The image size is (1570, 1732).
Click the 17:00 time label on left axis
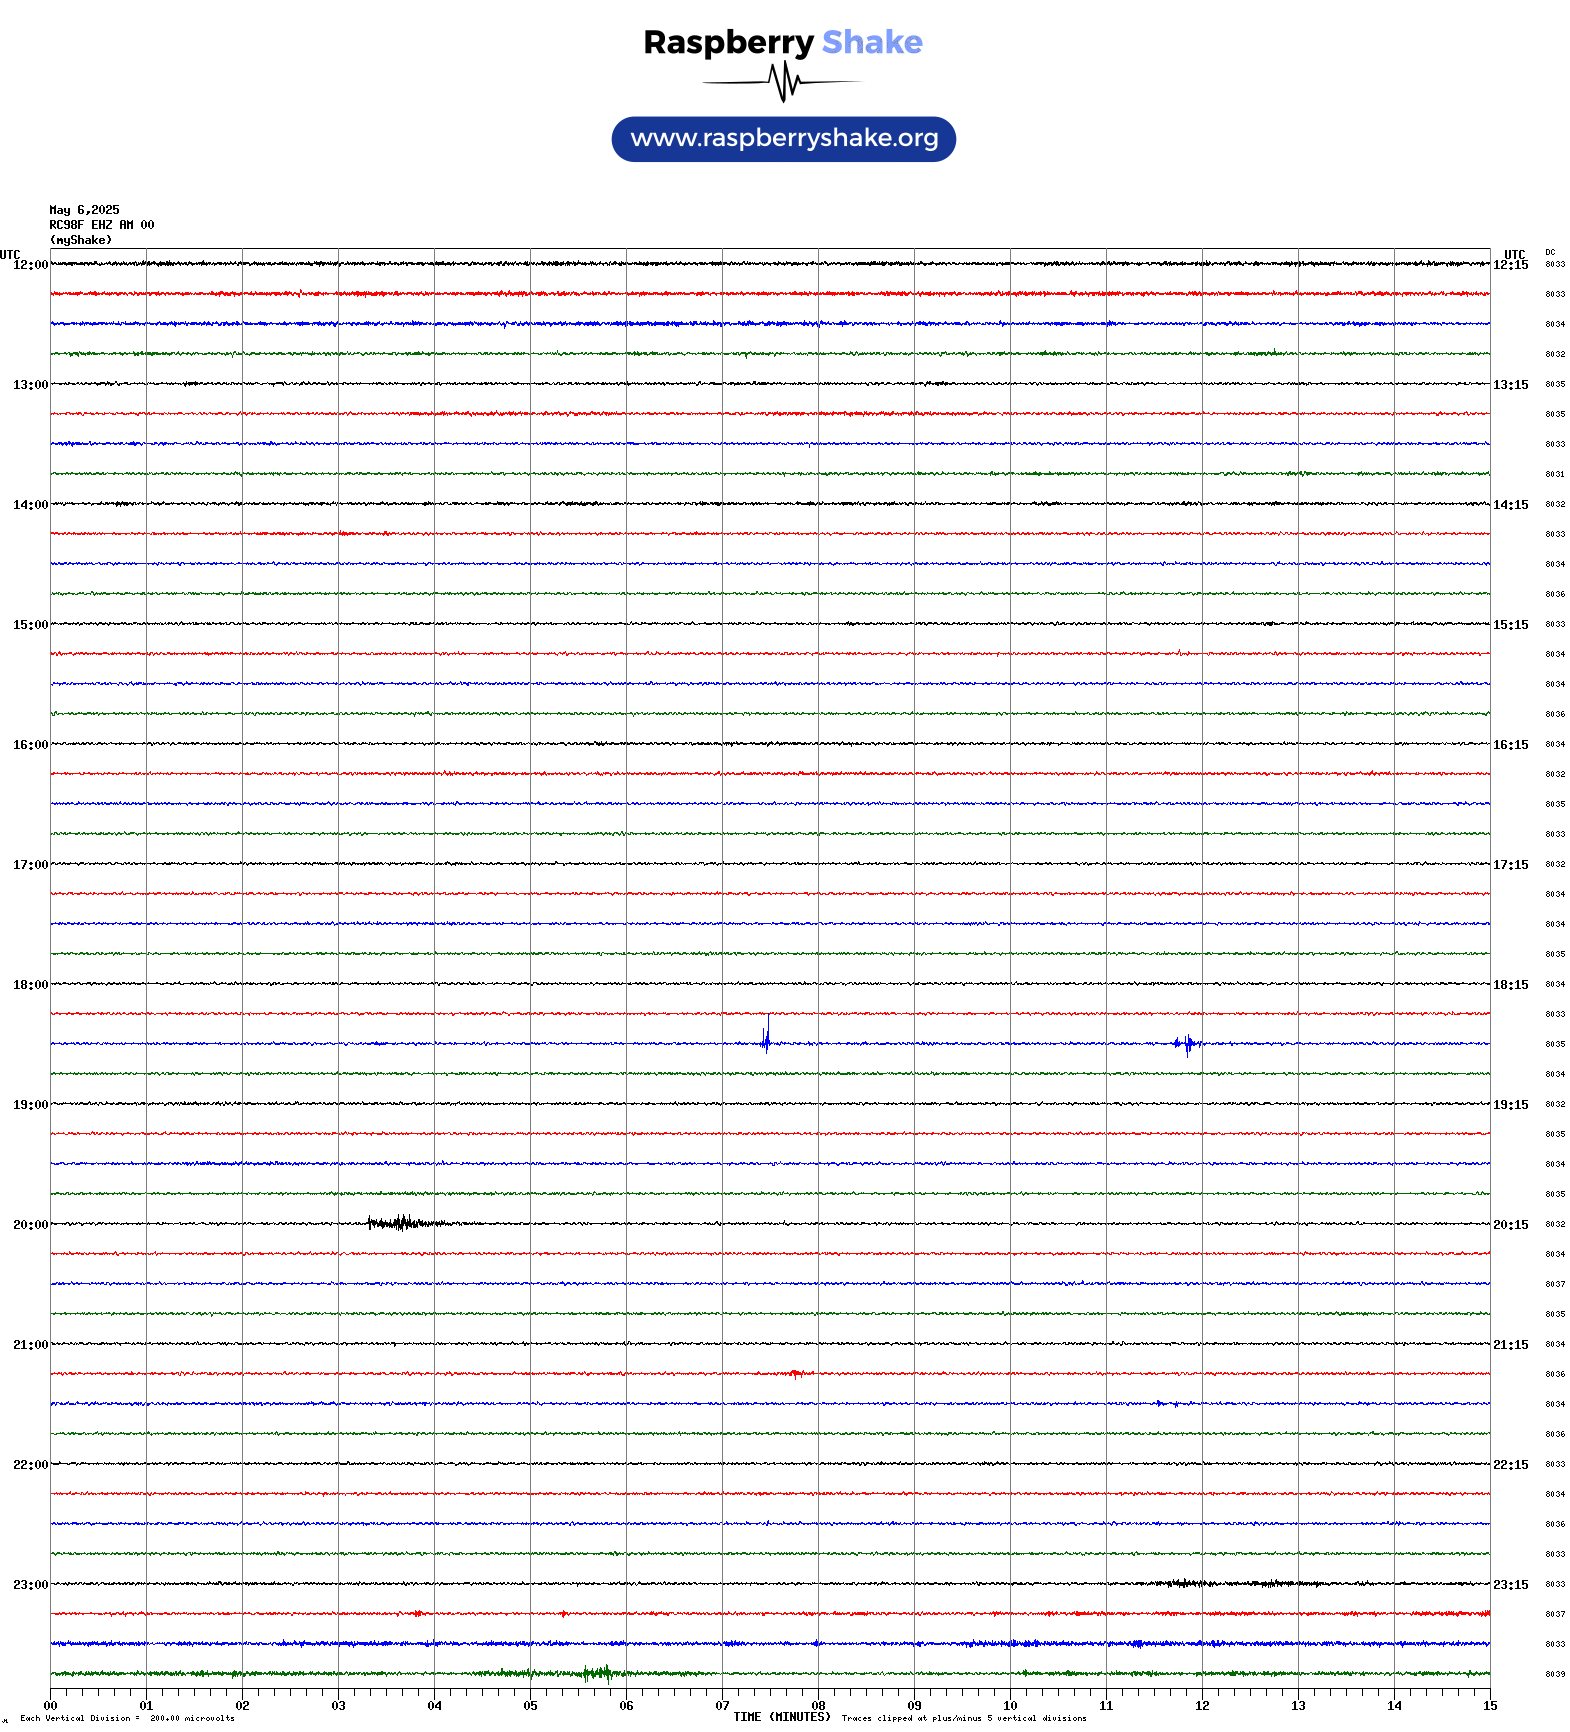click(x=30, y=865)
